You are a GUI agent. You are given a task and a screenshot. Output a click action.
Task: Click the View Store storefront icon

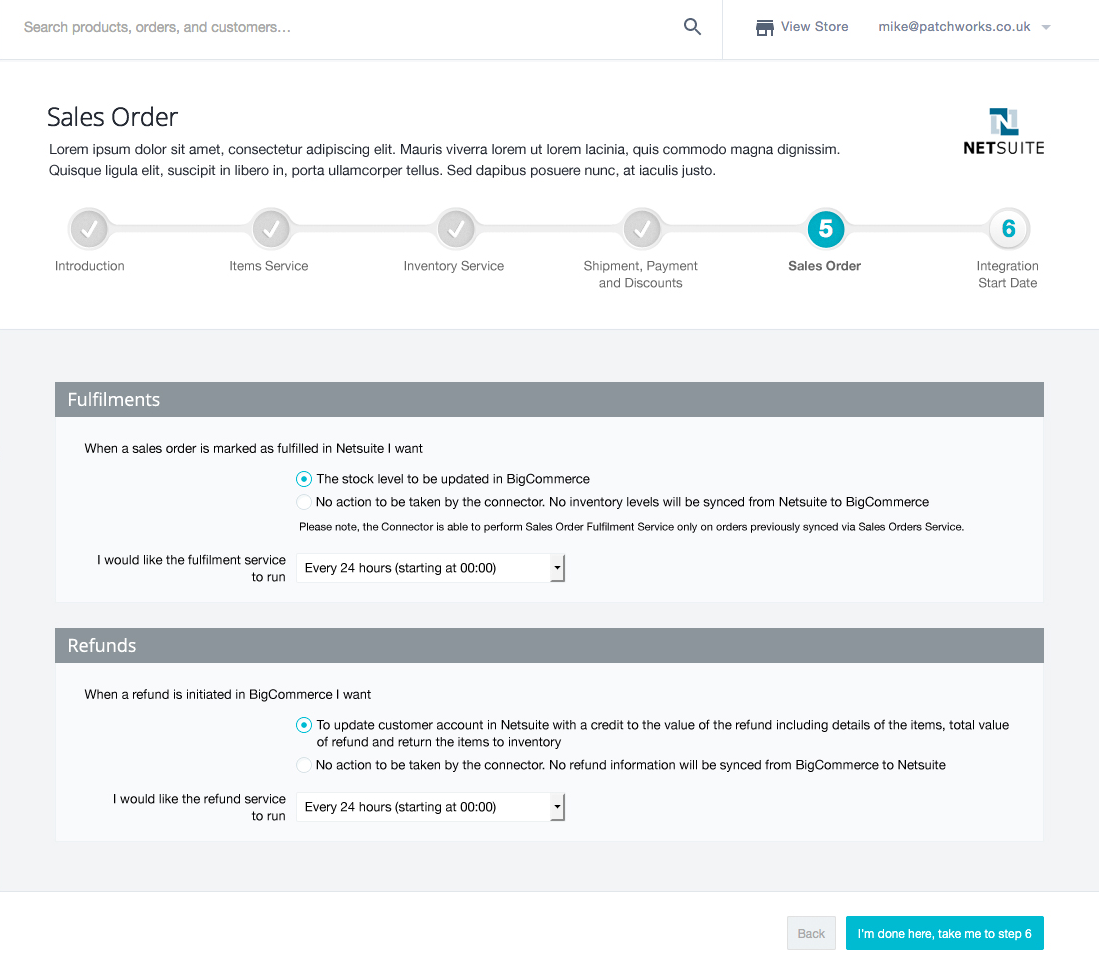tap(764, 27)
